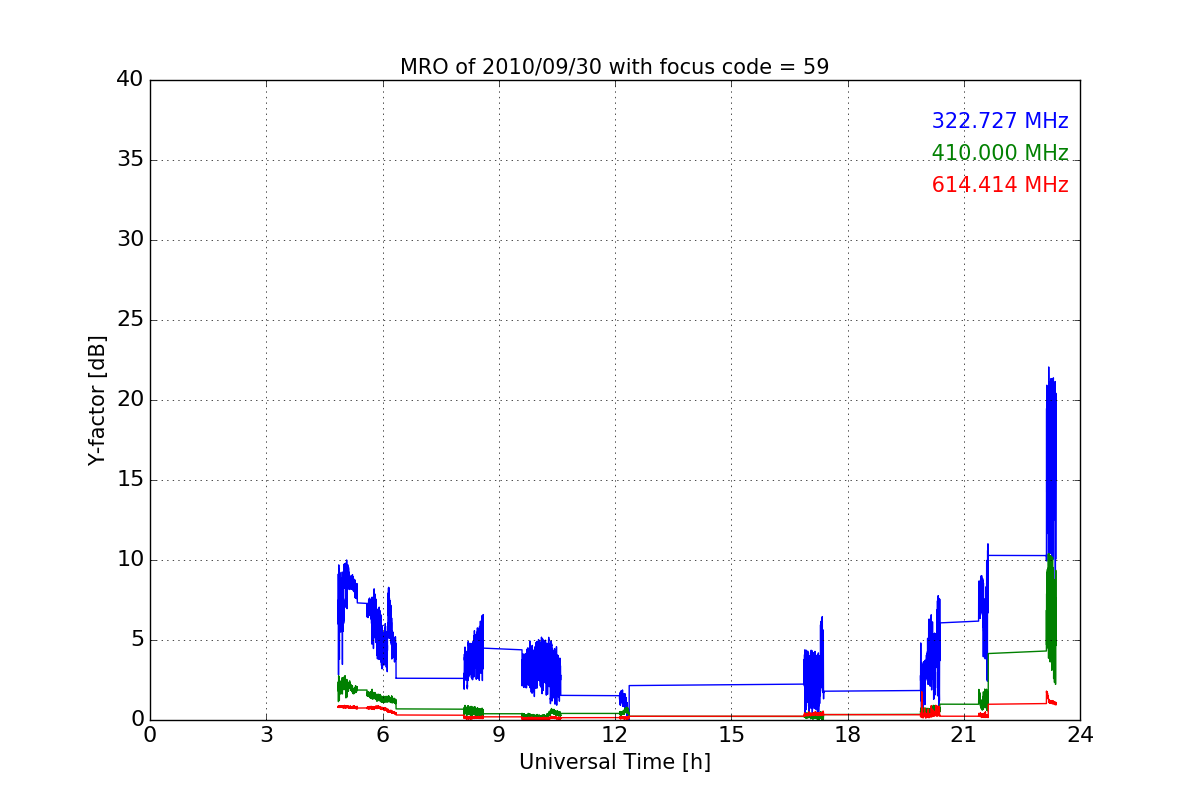Click the x-axis tick label 18
The image size is (1200, 800).
pyautogui.click(x=847, y=735)
